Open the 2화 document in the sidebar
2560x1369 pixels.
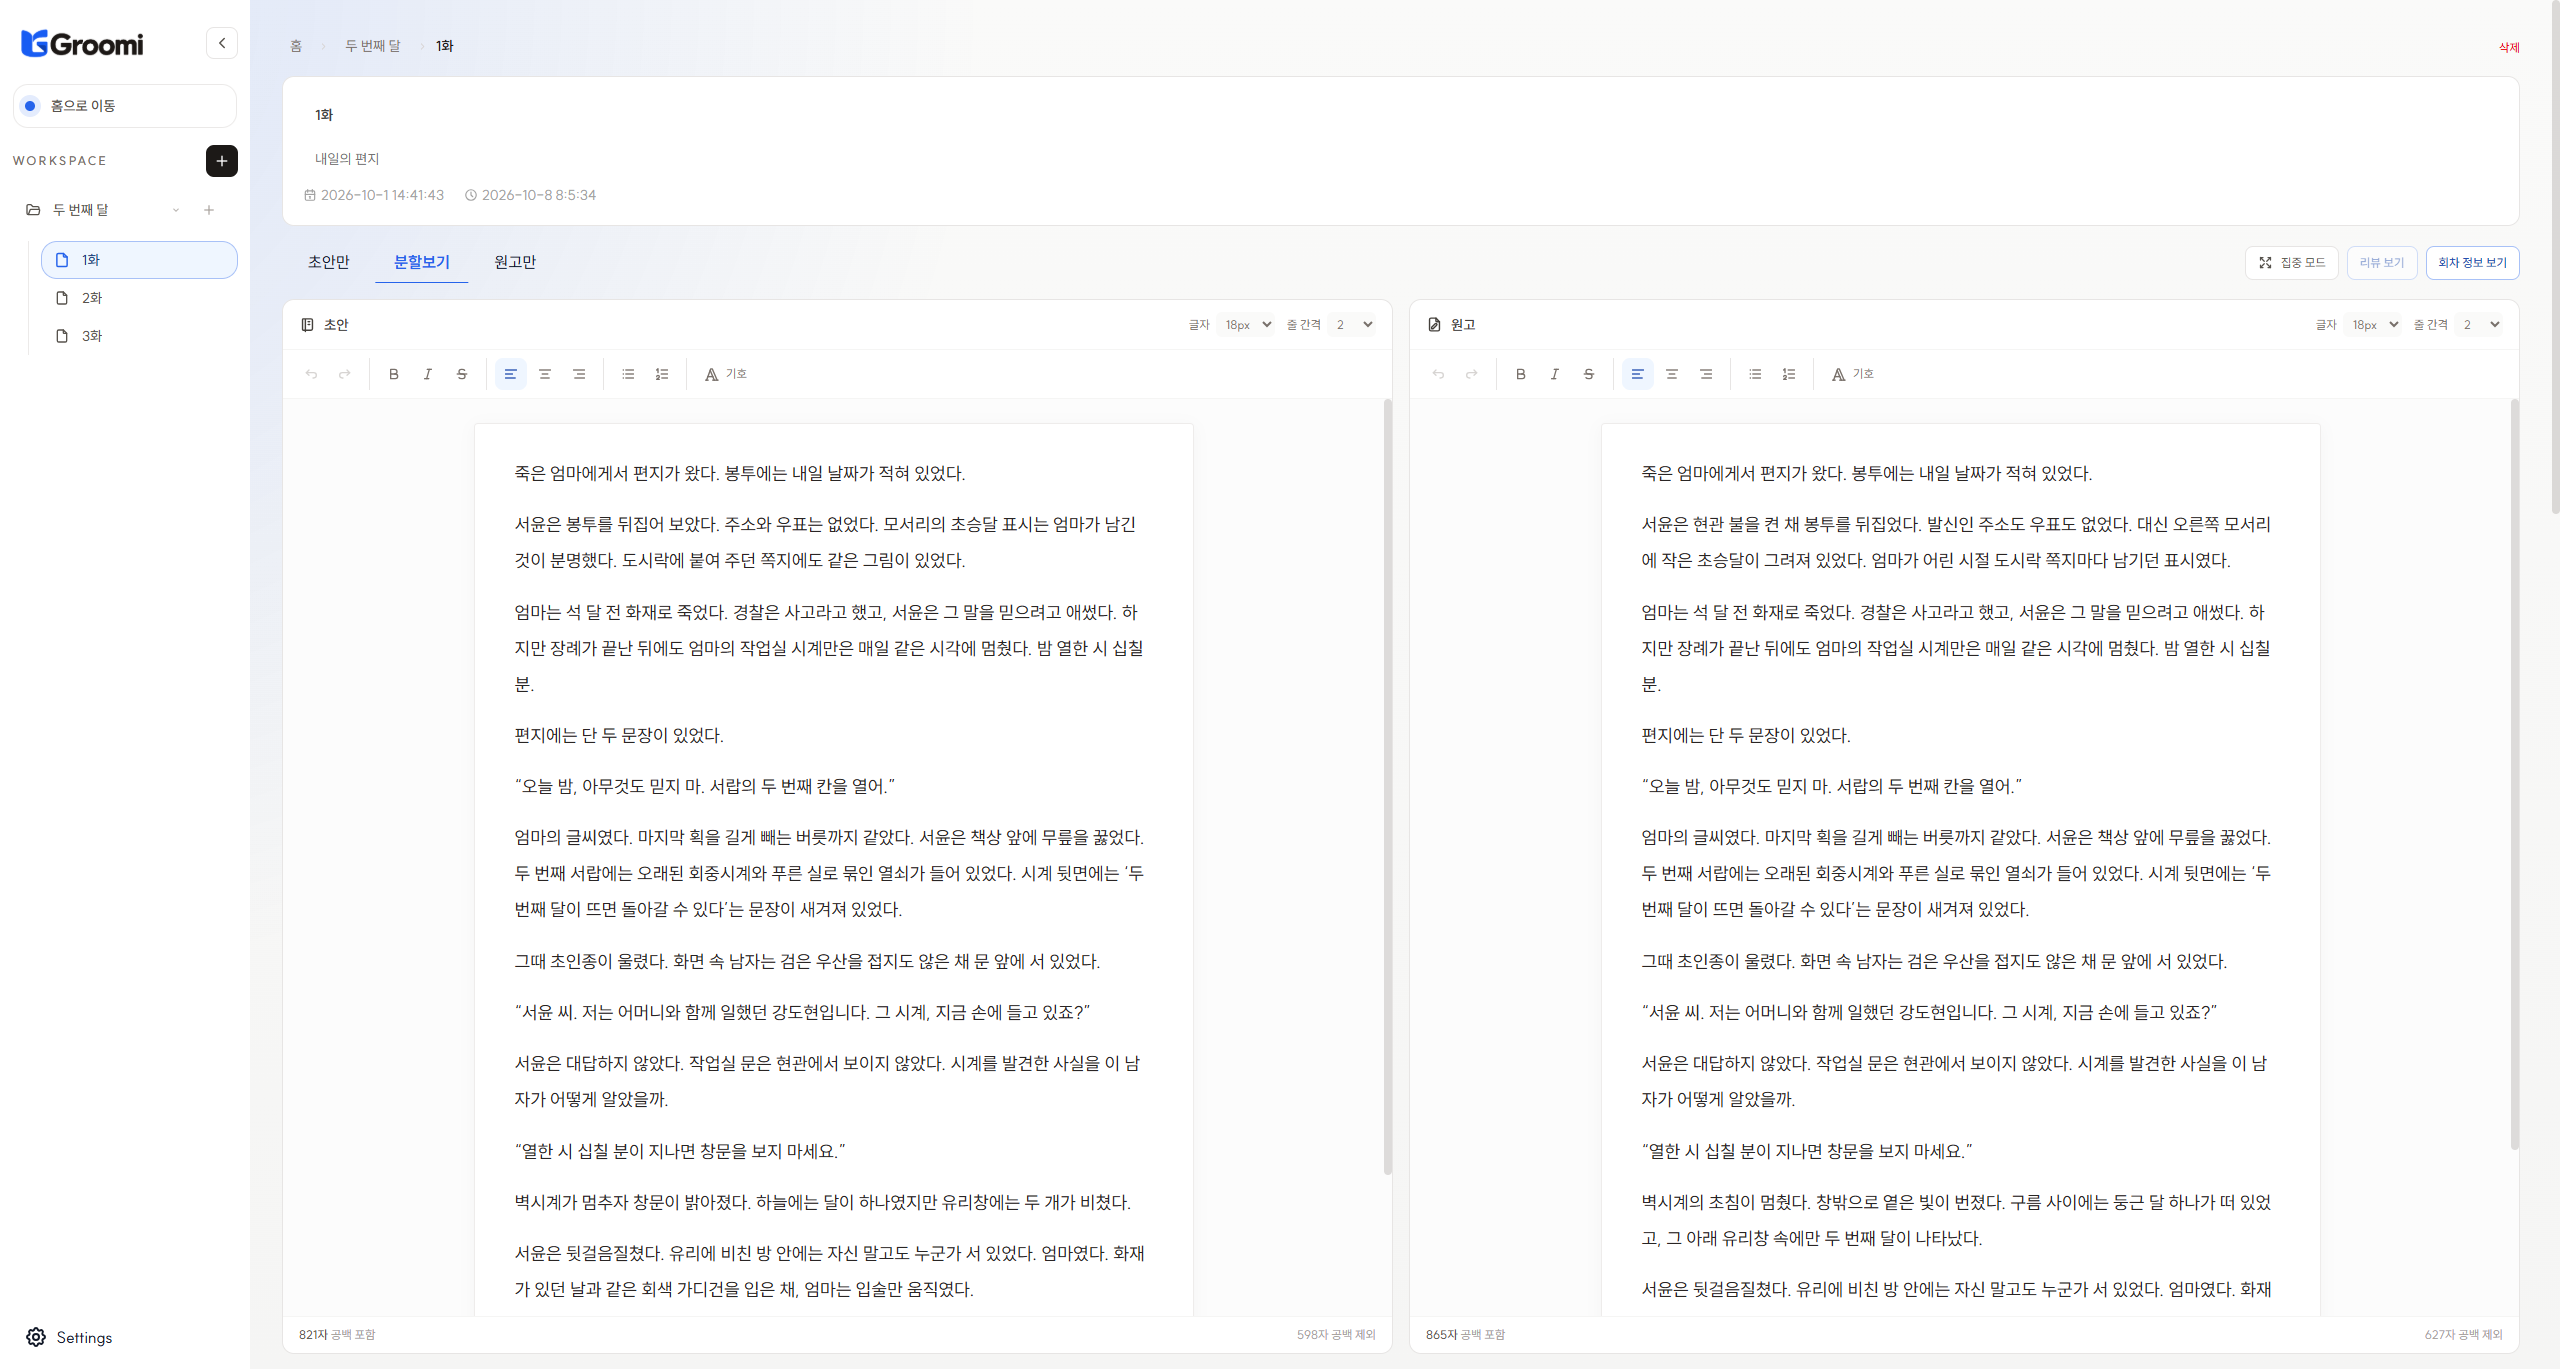(x=139, y=298)
